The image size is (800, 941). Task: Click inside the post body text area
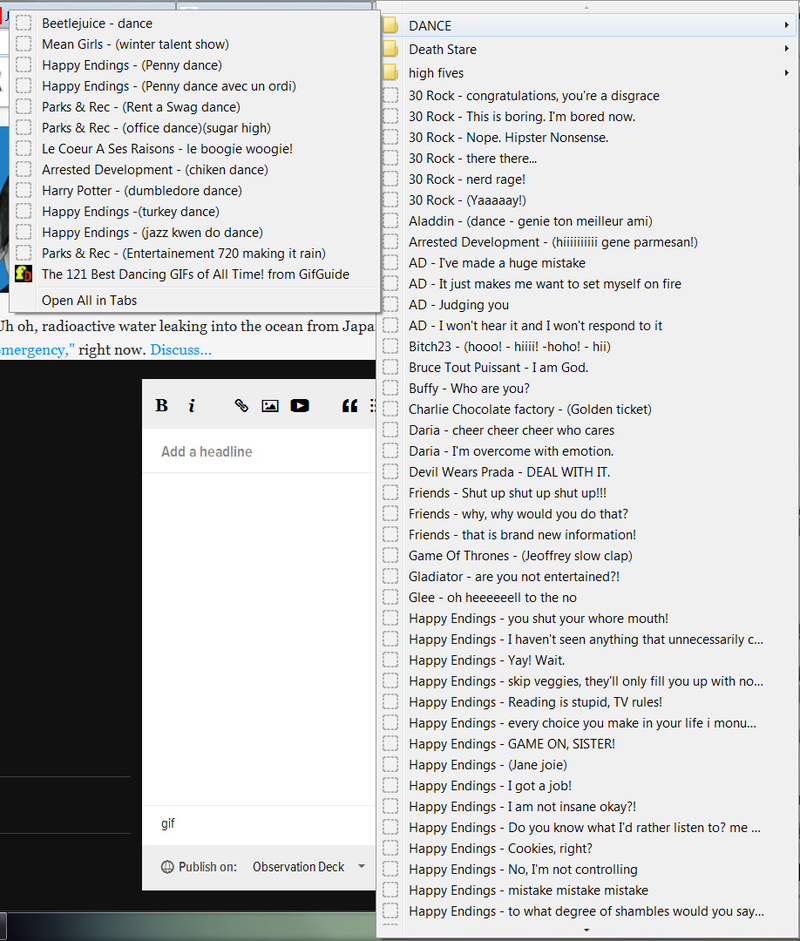(x=258, y=639)
